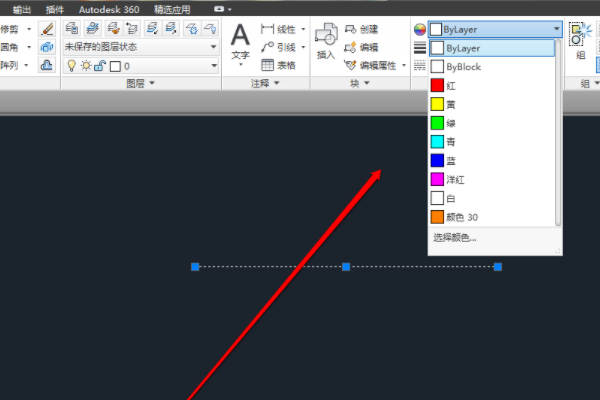Viewport: 600px width, 400px height.
Task: Expand the 图层 panel arrow
Action: 152,83
